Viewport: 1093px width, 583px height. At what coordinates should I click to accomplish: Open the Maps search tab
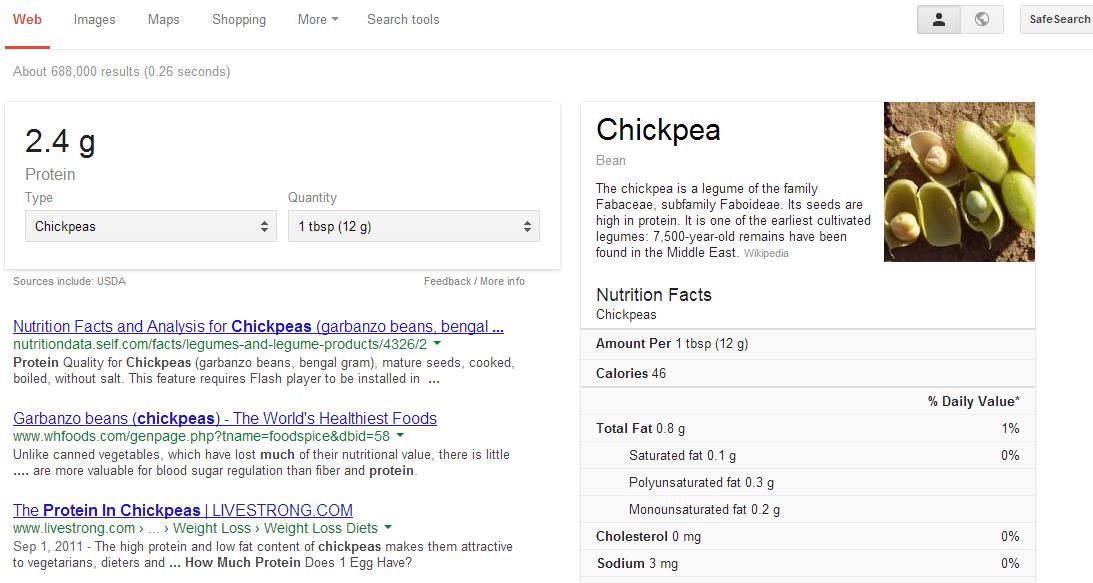(x=162, y=19)
